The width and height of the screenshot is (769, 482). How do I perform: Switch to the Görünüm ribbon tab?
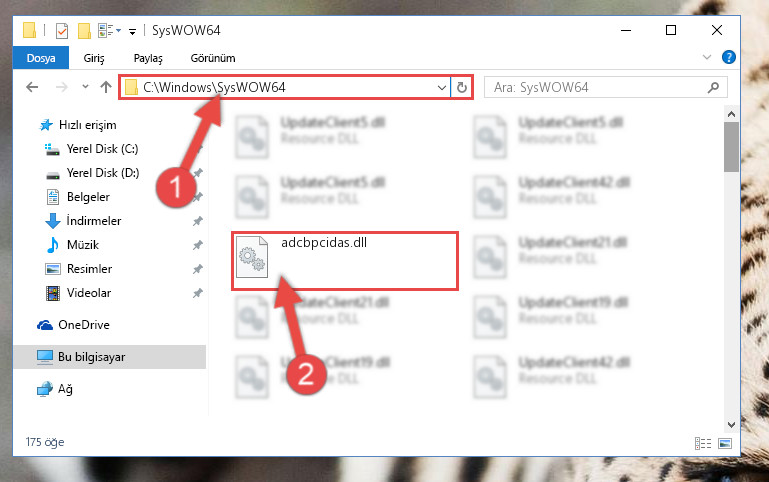click(213, 58)
